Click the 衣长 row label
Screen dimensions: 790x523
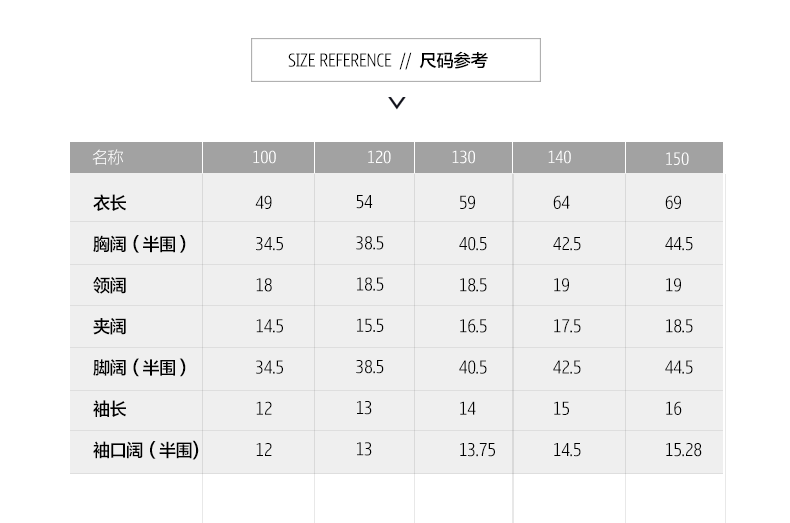coord(110,203)
